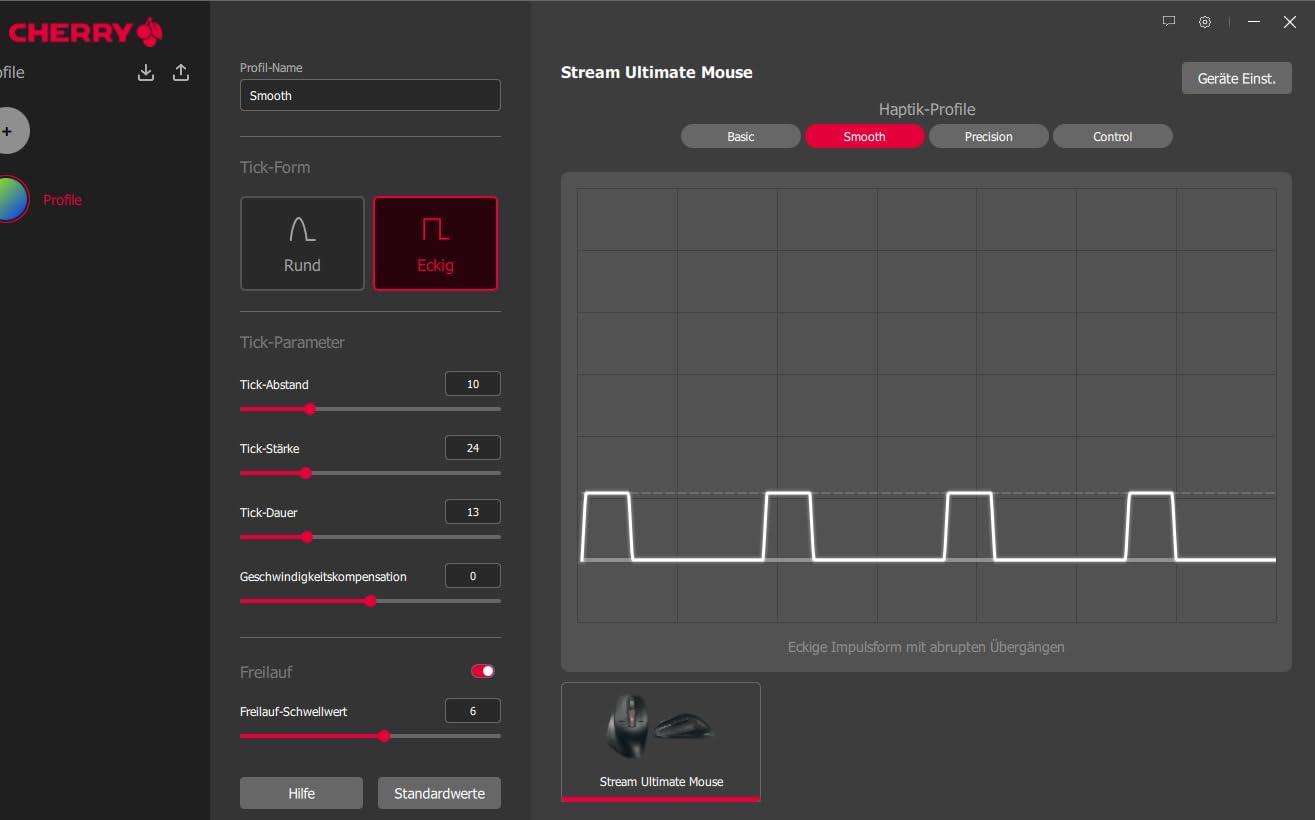Click the Geschwindigkeitskompensation value box
1315x820 pixels.
pos(473,576)
